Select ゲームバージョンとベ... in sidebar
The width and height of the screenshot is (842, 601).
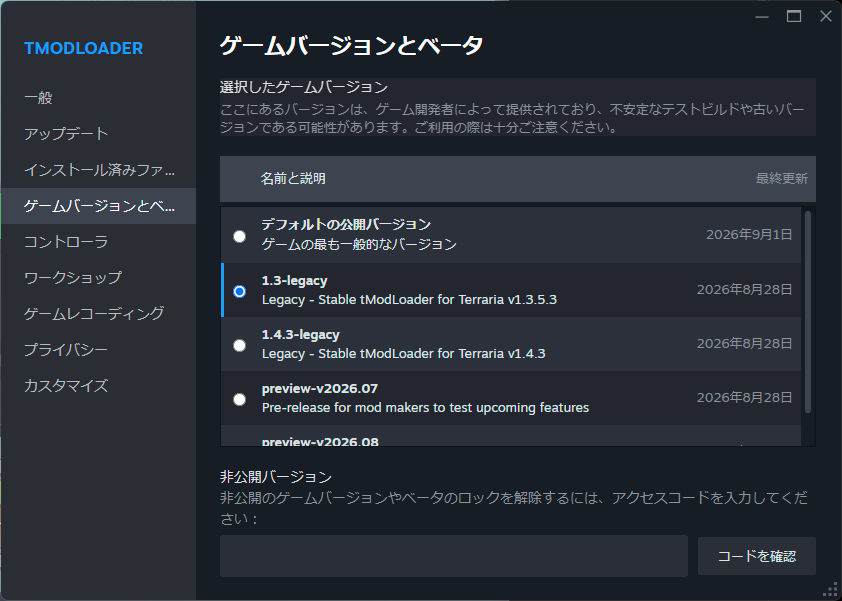(x=99, y=206)
